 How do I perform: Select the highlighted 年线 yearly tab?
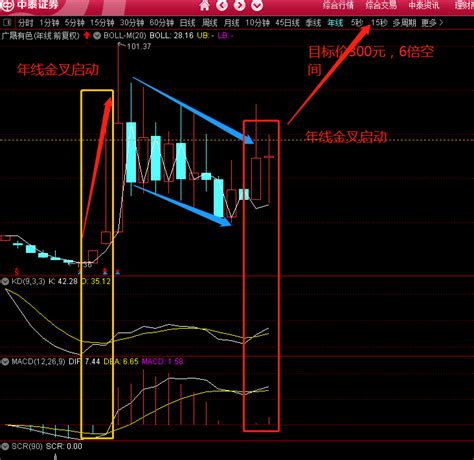(x=335, y=23)
